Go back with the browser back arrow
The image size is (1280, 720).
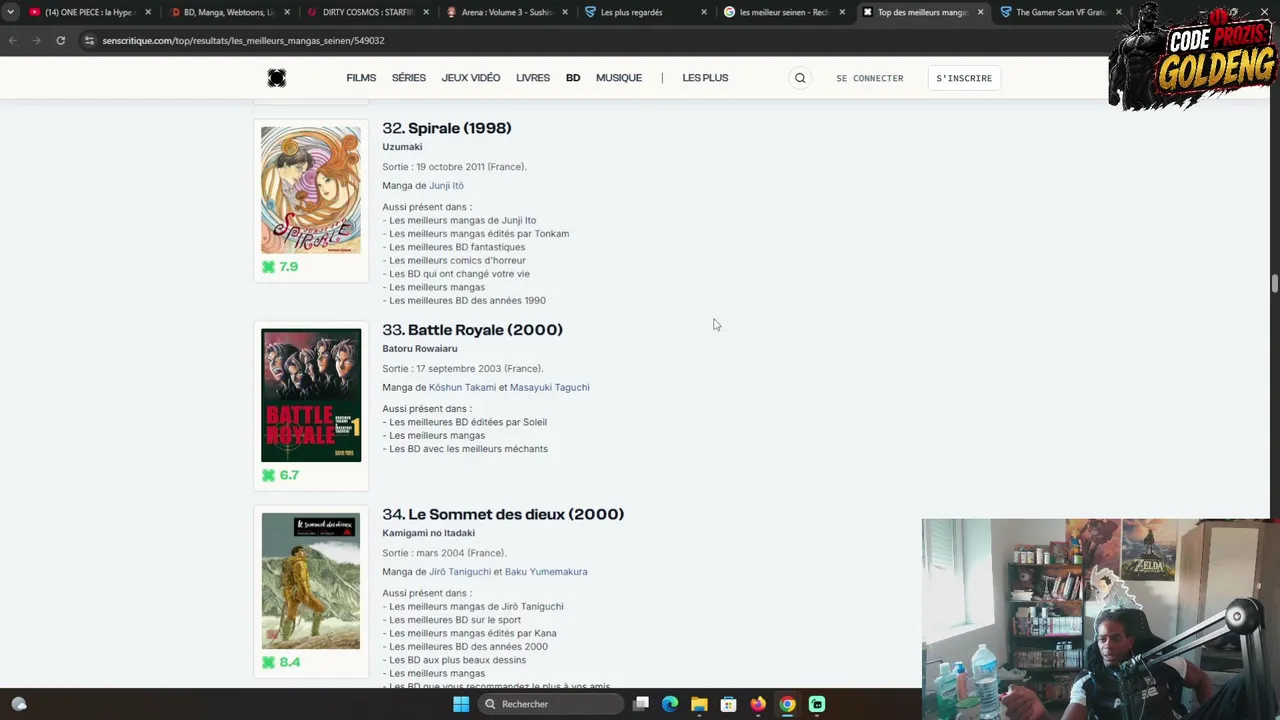coord(12,40)
